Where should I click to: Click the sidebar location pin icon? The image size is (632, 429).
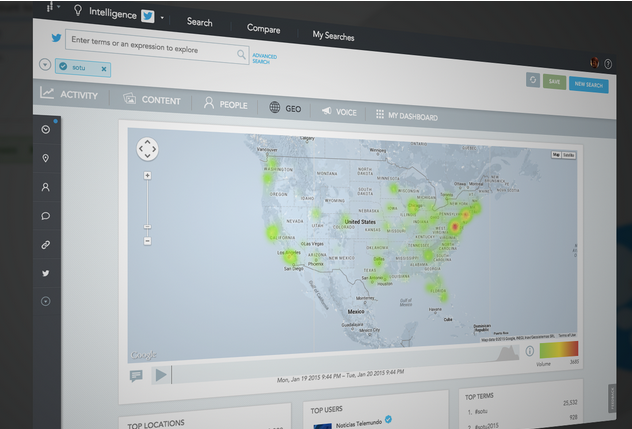(46, 158)
